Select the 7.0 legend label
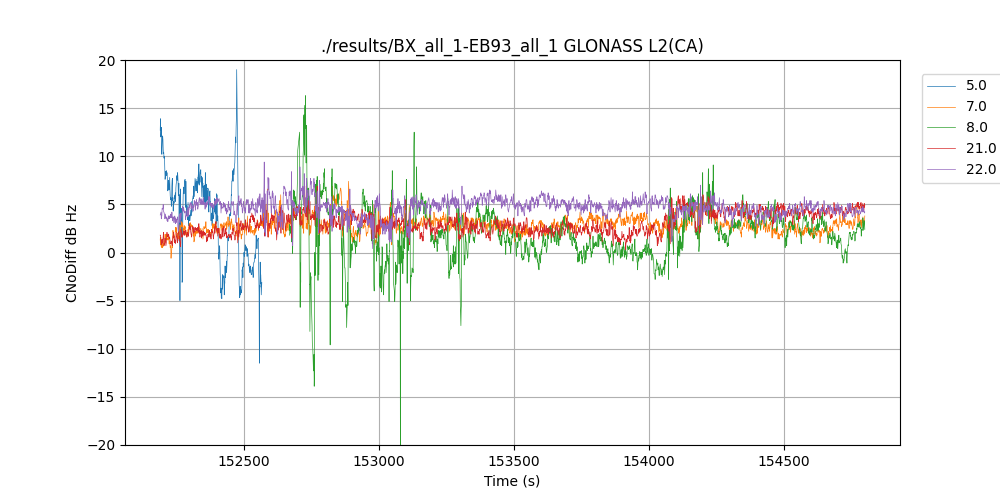This screenshot has height=500, width=1000. (976, 107)
